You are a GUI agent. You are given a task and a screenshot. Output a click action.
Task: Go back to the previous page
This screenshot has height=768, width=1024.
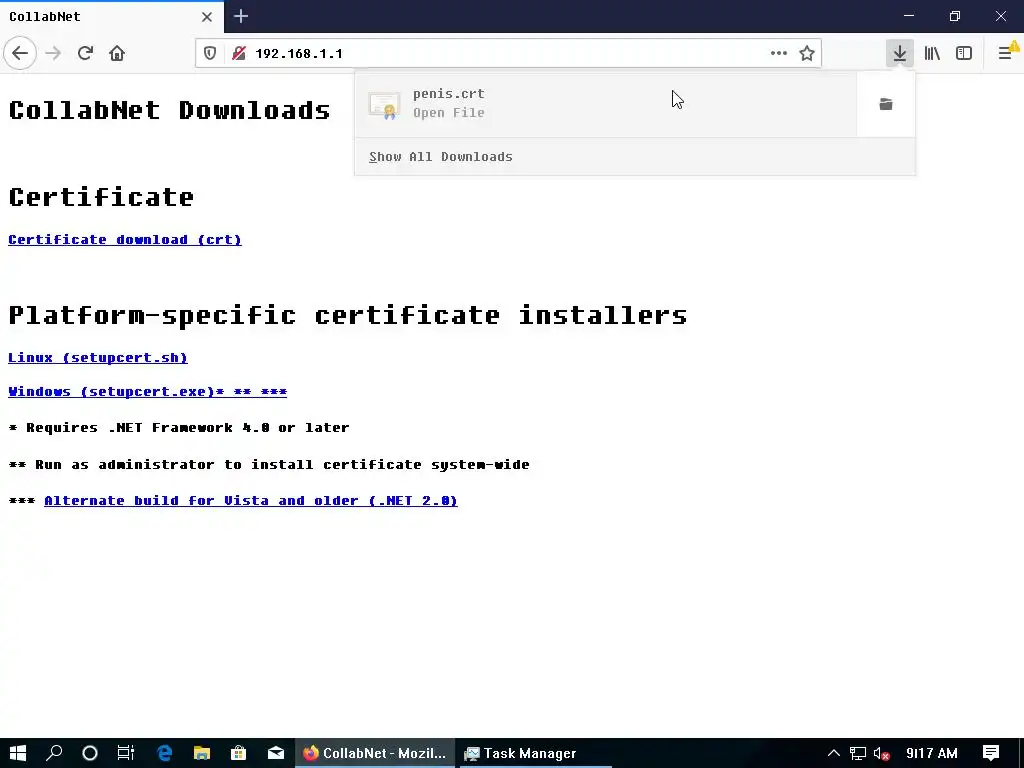tap(20, 53)
